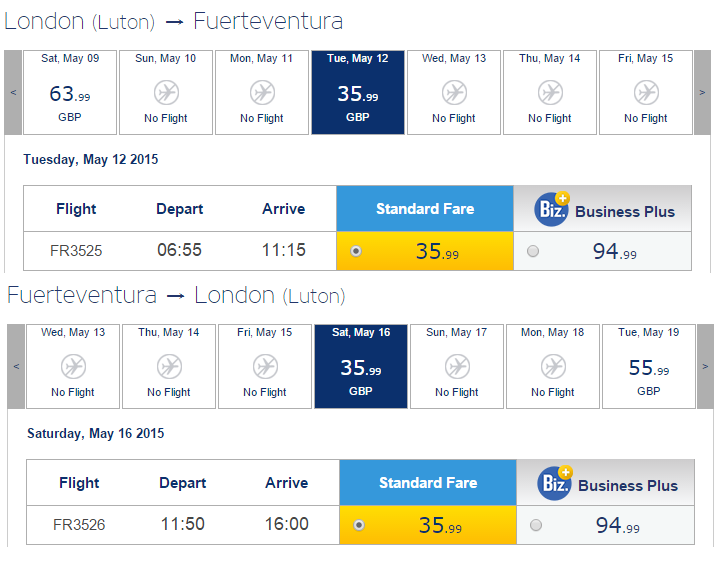Click the no-flight plane icon for Fri, May 15 return
The width and height of the screenshot is (717, 564).
click(x=265, y=367)
